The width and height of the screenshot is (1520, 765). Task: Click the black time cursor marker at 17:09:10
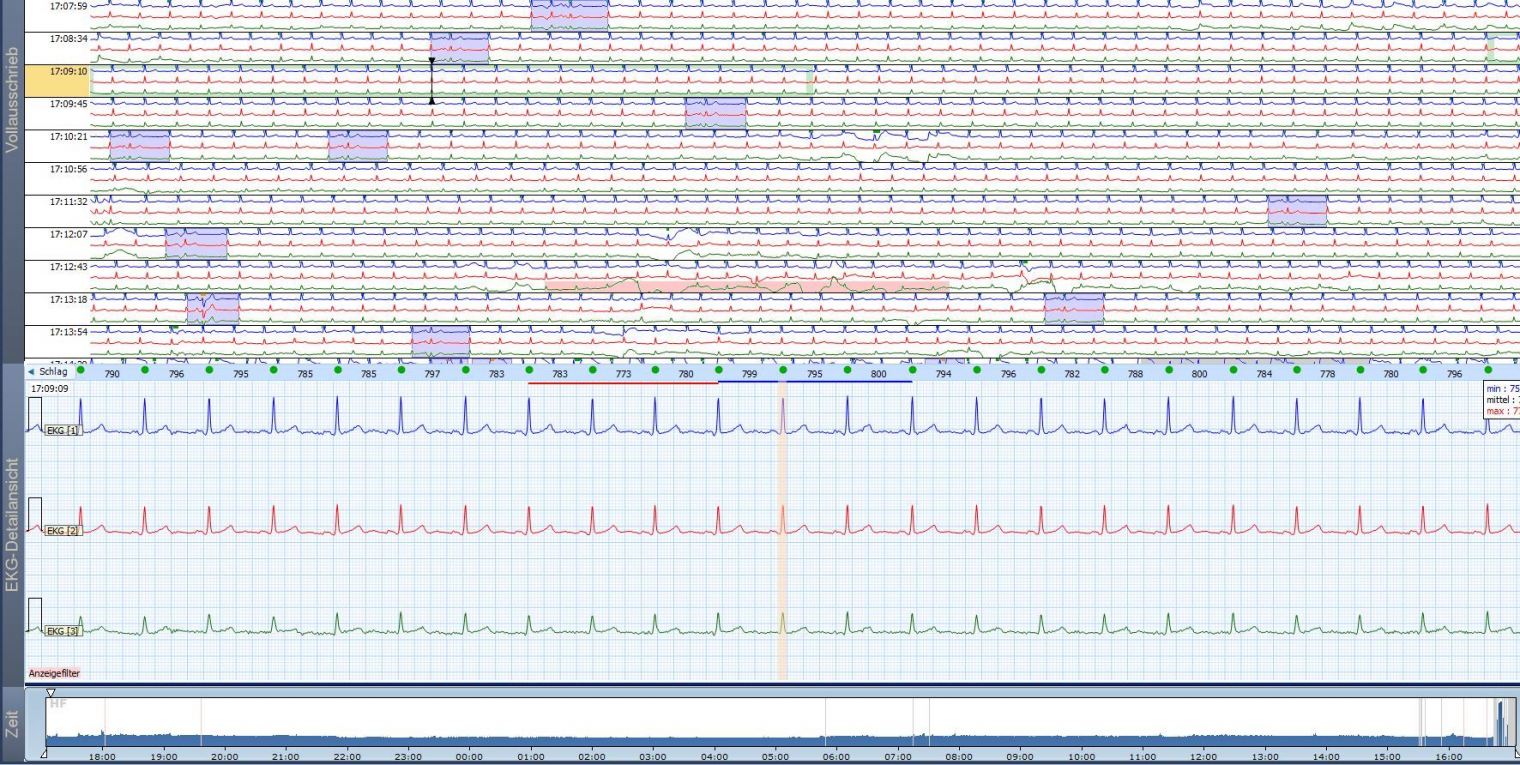(x=432, y=81)
